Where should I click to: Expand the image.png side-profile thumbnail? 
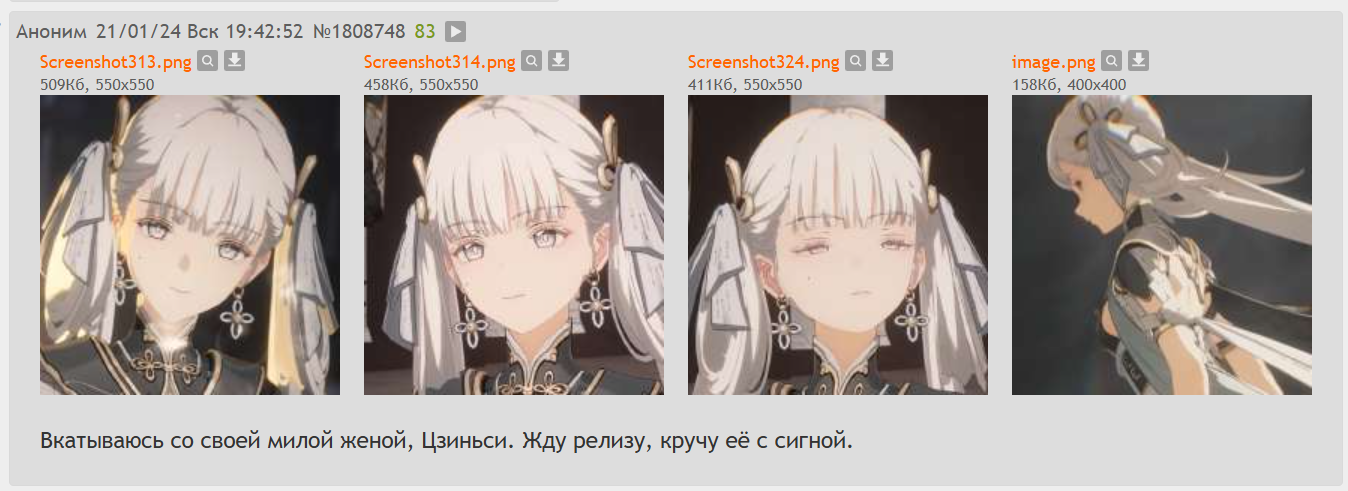(x=1162, y=245)
